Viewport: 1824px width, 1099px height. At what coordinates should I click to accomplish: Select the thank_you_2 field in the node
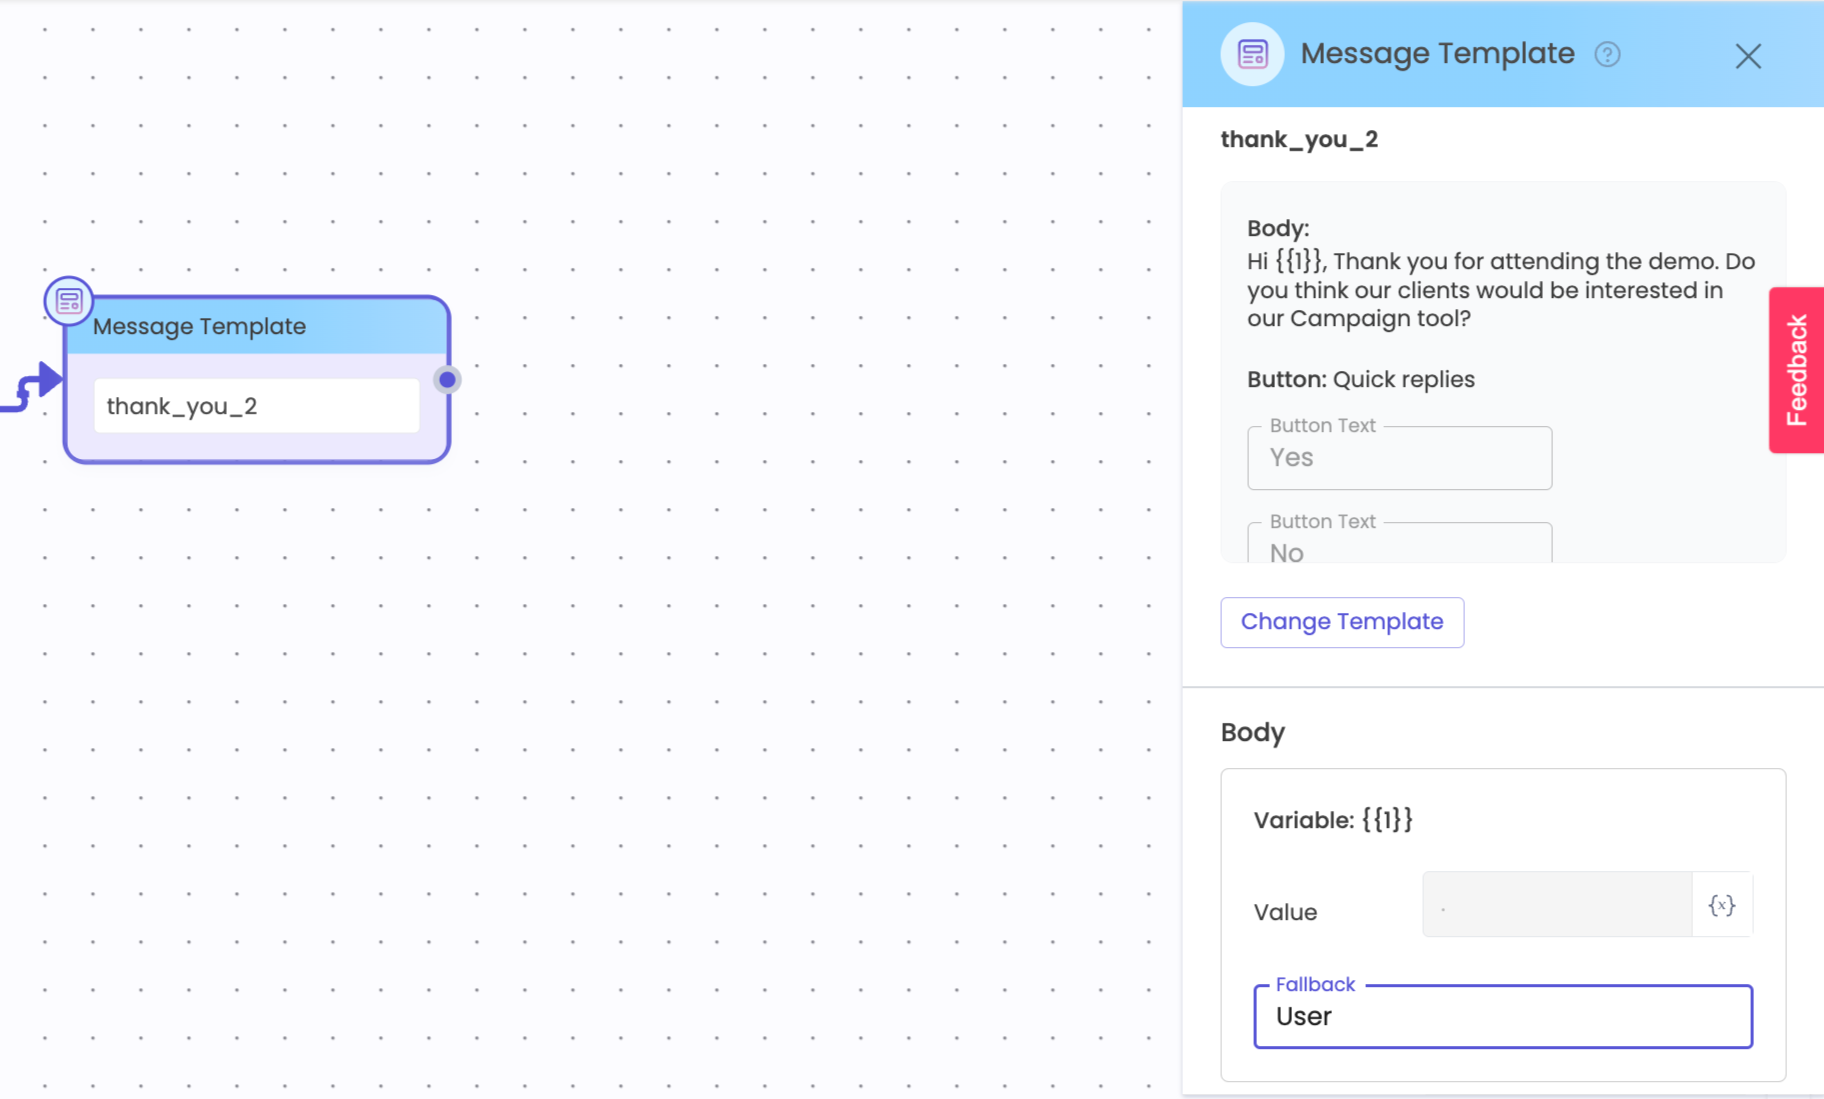(x=257, y=406)
